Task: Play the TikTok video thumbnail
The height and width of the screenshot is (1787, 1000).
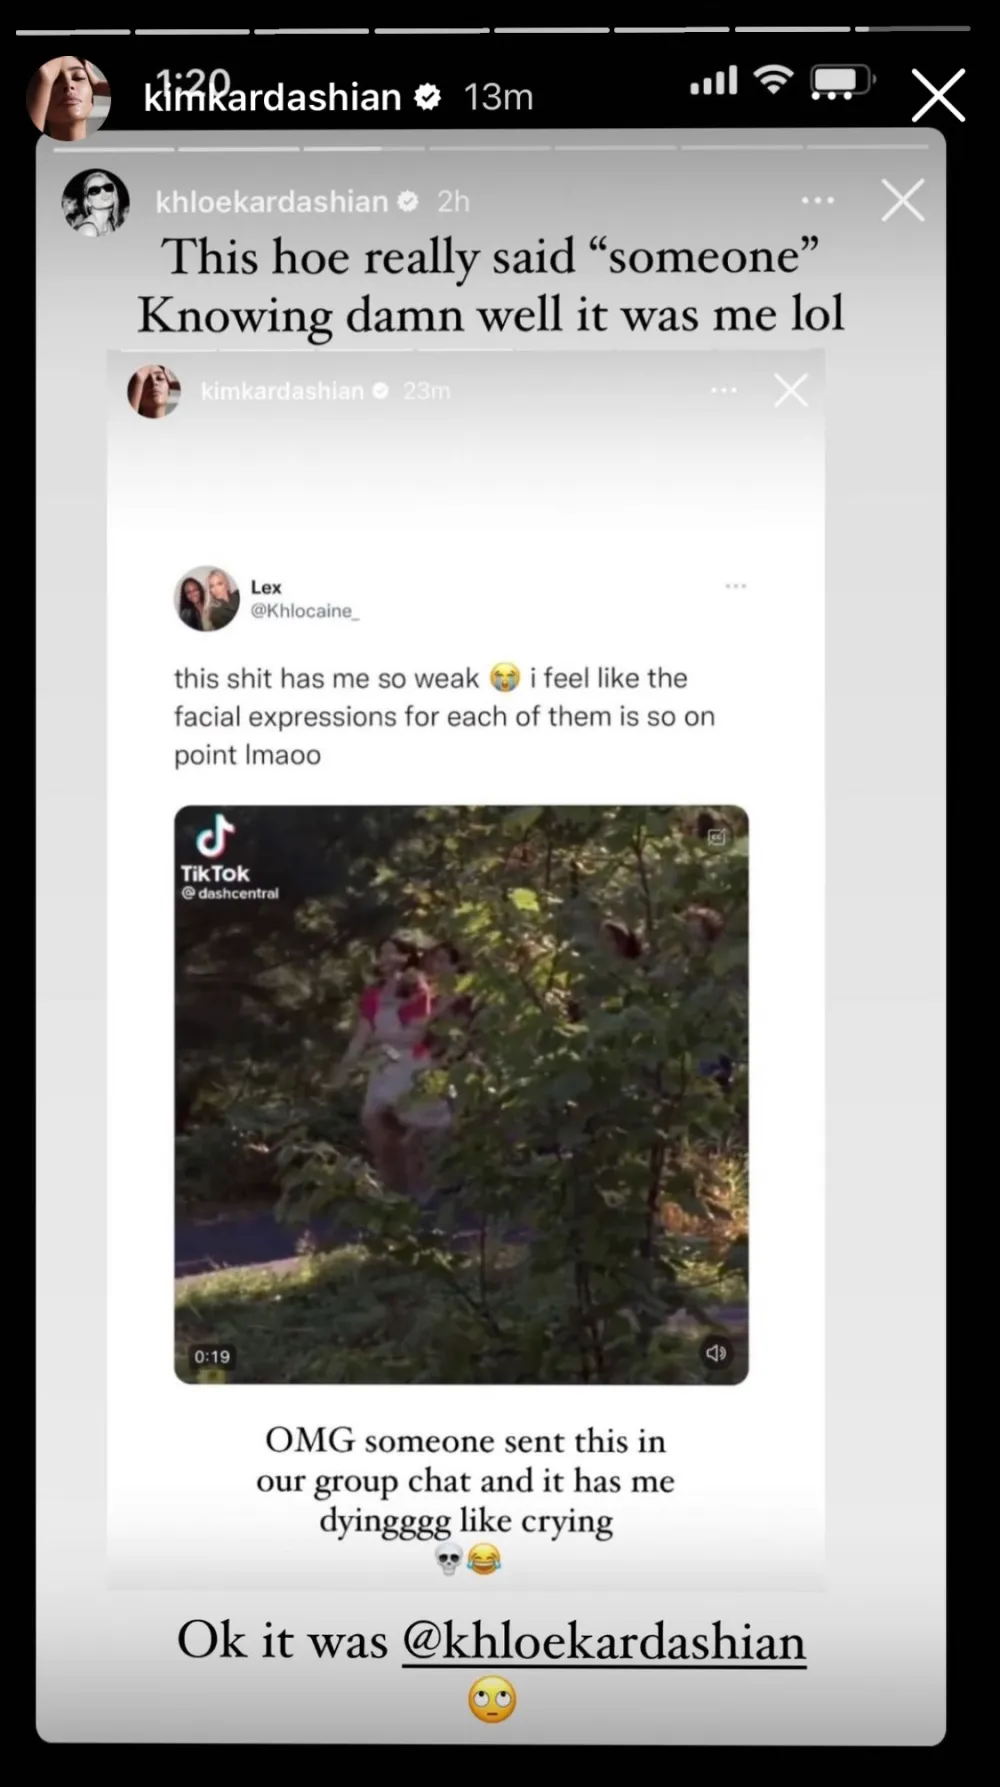Action: click(x=461, y=1095)
